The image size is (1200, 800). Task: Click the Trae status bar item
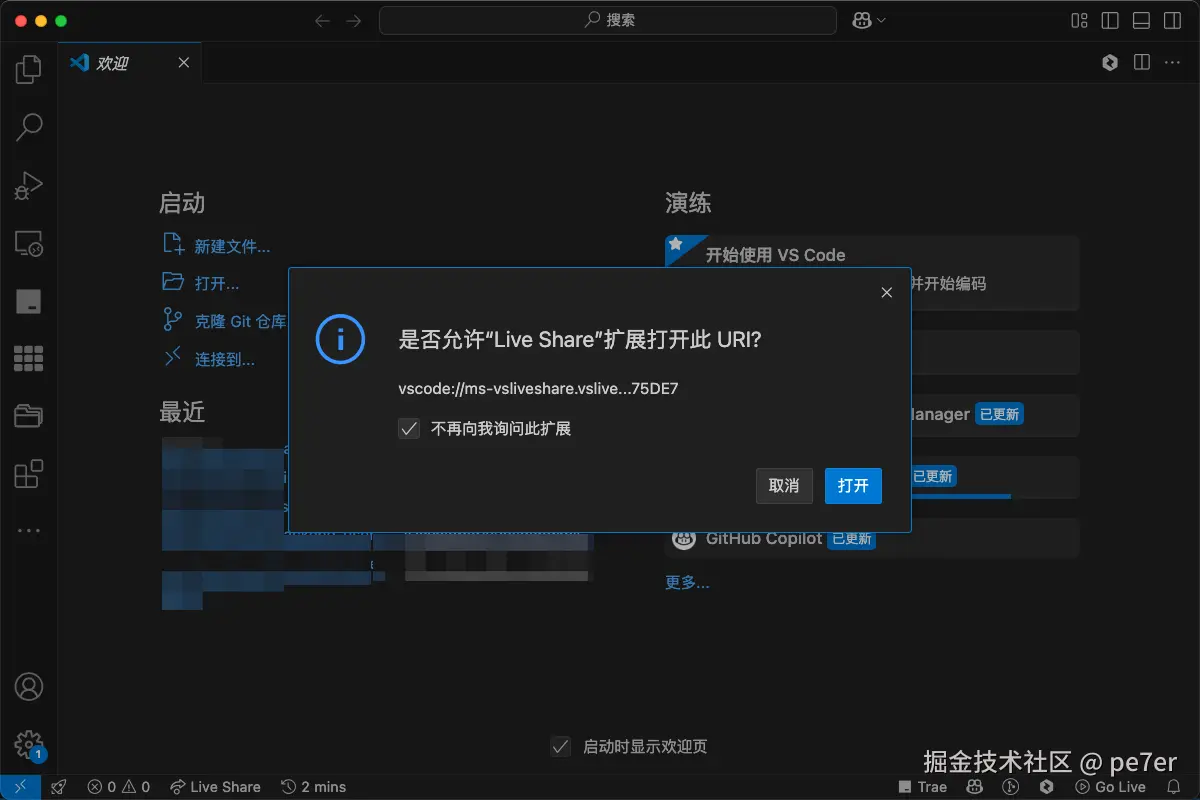tap(922, 787)
